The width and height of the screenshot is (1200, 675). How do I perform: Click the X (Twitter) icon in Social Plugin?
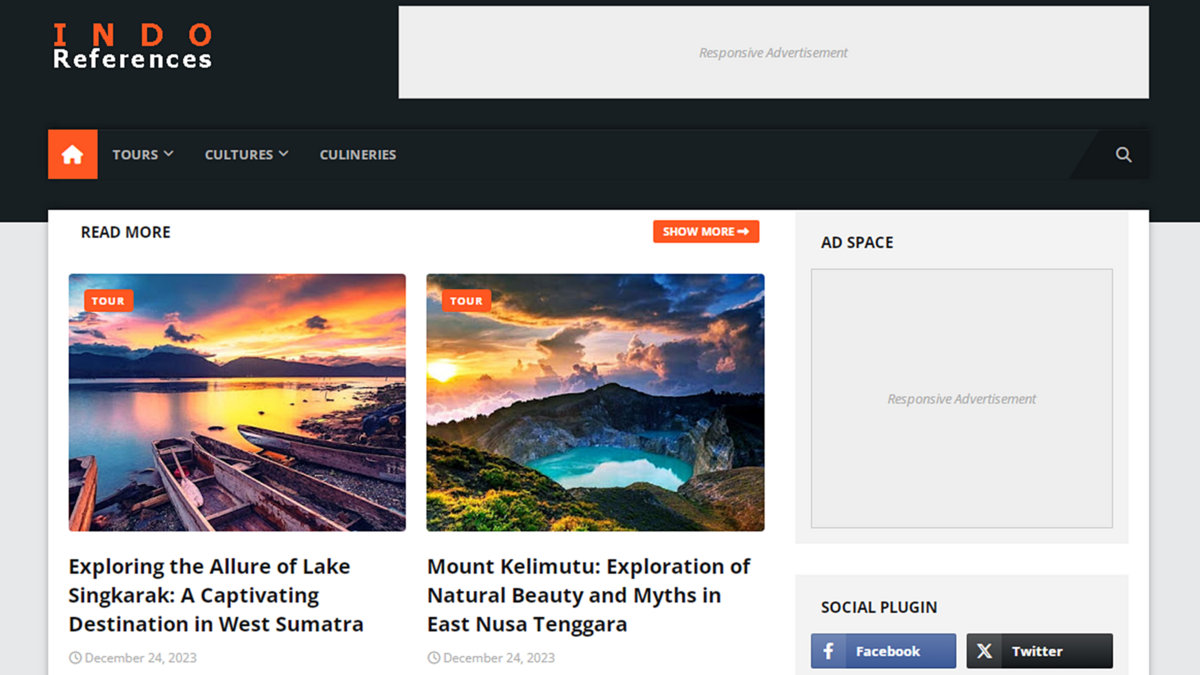[984, 651]
